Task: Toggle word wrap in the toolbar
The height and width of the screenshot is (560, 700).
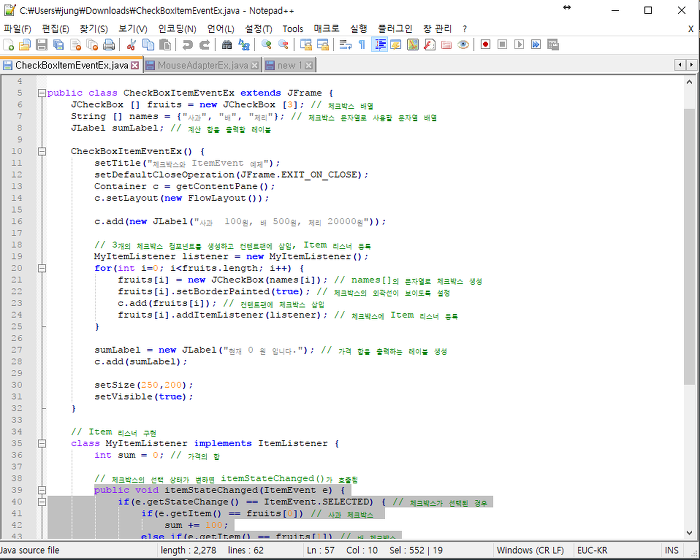Action: [x=346, y=45]
